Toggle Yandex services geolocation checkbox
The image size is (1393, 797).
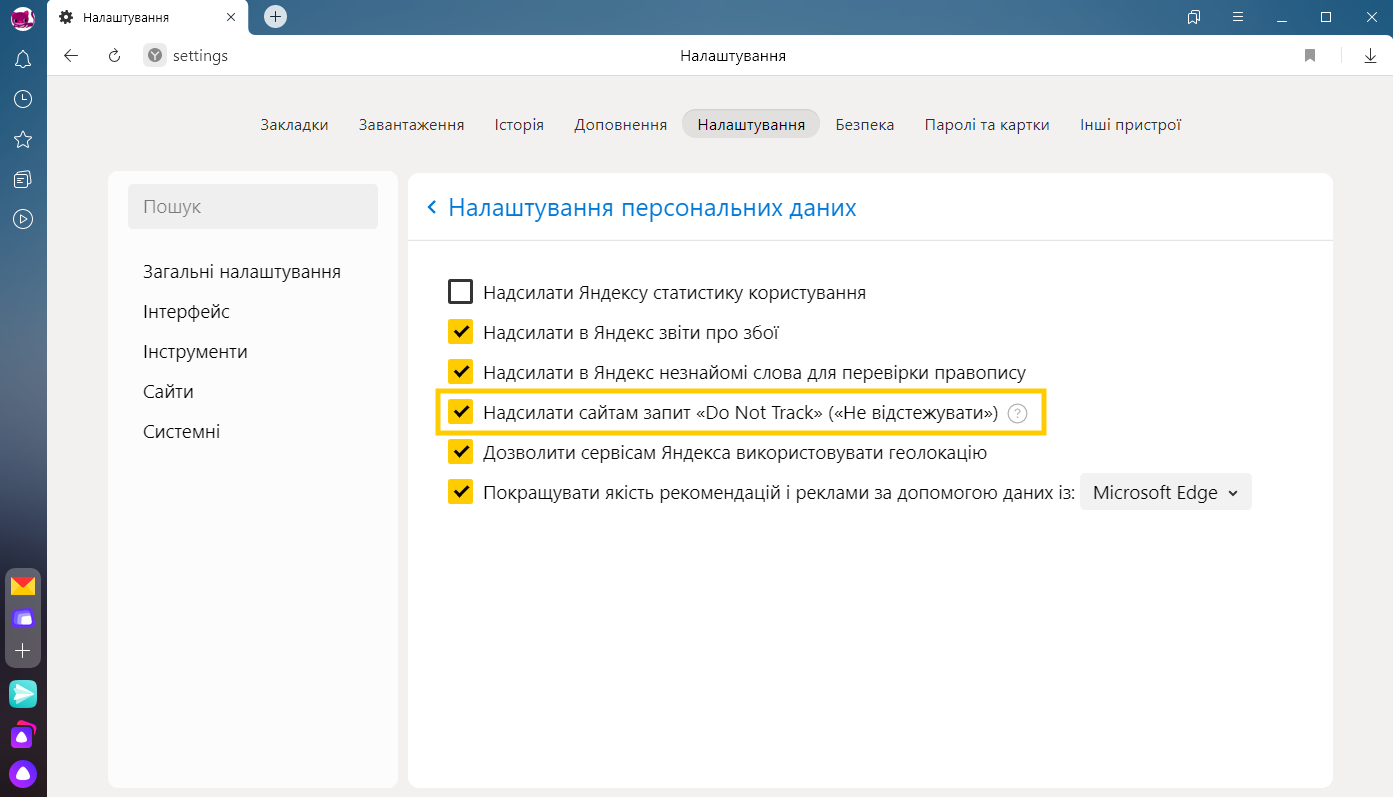coord(460,452)
